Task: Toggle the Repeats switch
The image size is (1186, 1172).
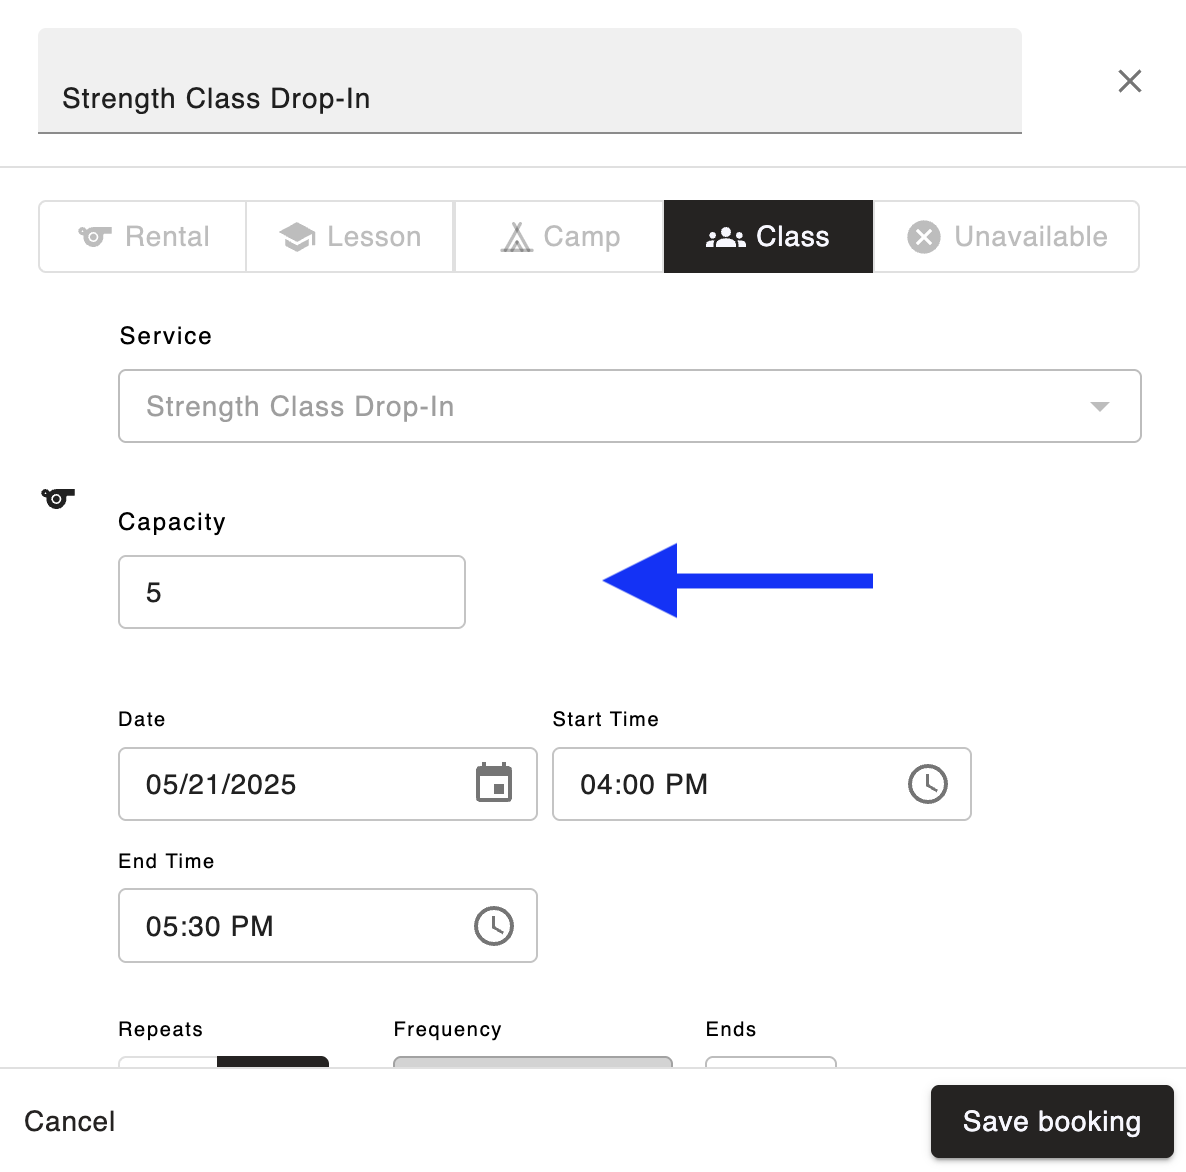Action: click(224, 1061)
